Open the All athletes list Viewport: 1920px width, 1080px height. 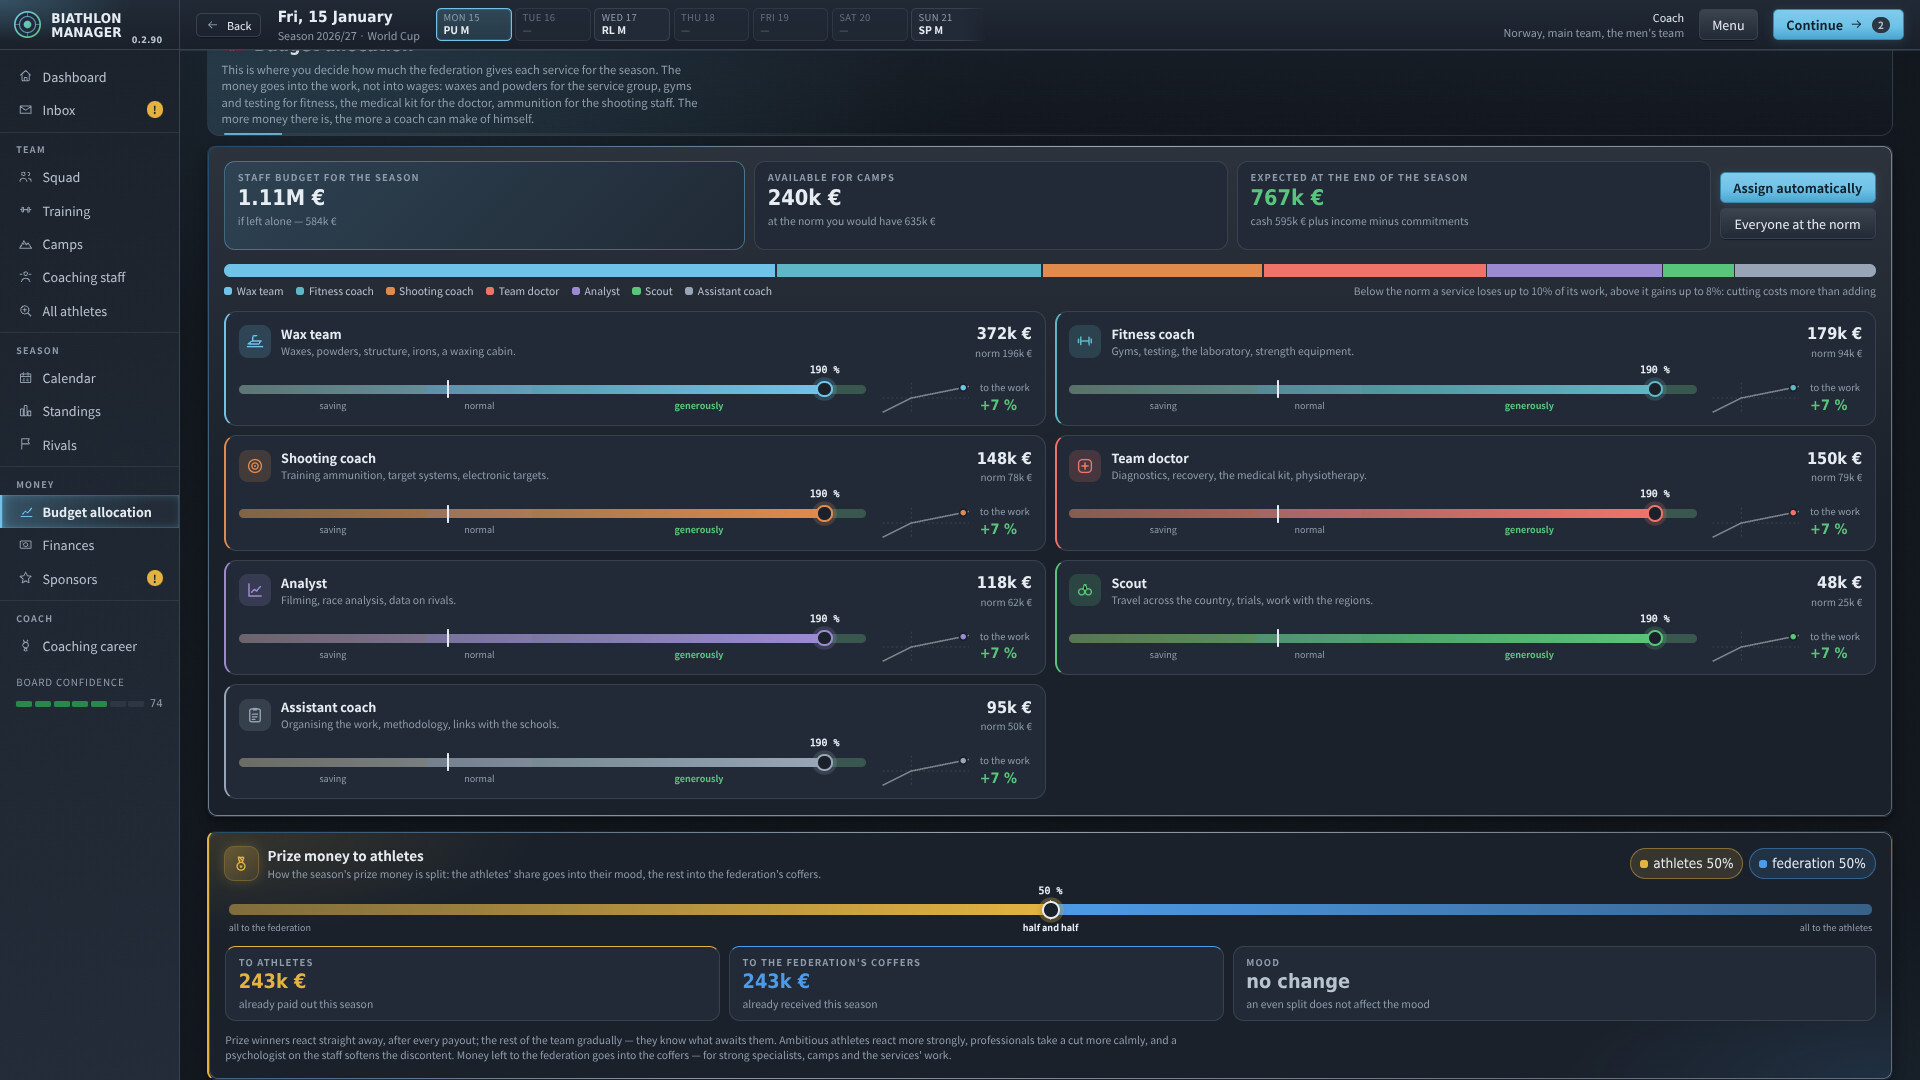coord(90,311)
